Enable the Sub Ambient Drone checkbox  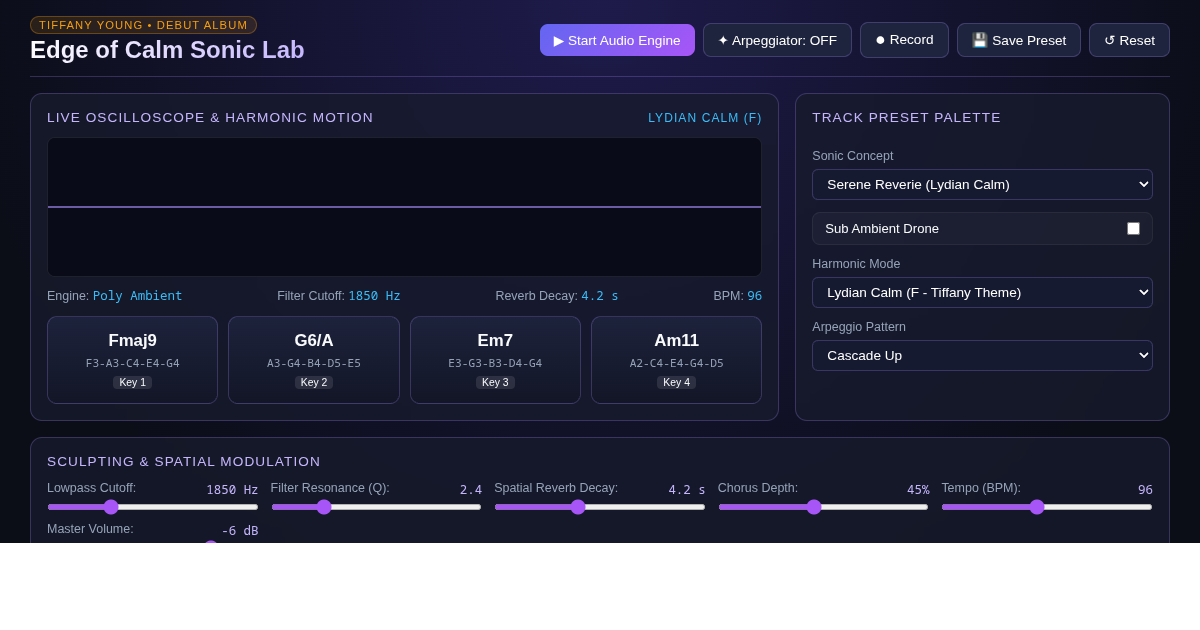point(1133,228)
